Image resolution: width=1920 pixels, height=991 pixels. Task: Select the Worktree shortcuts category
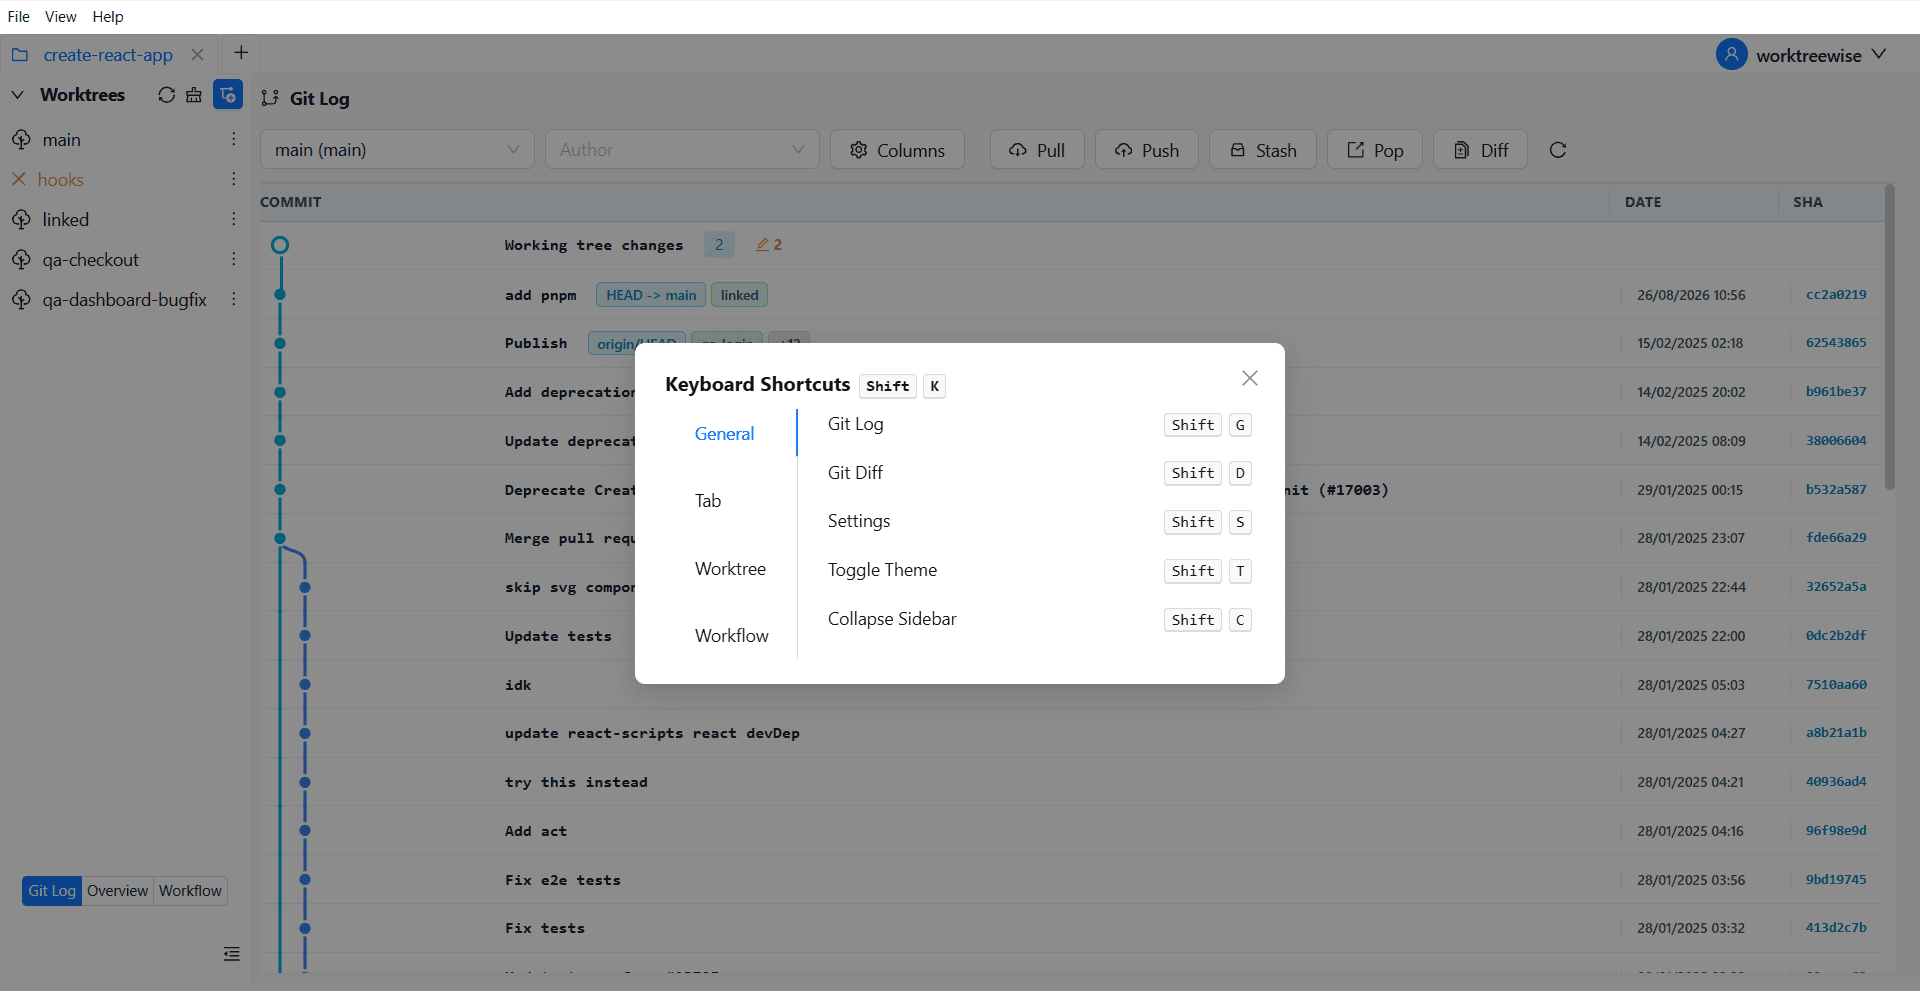pyautogui.click(x=731, y=569)
